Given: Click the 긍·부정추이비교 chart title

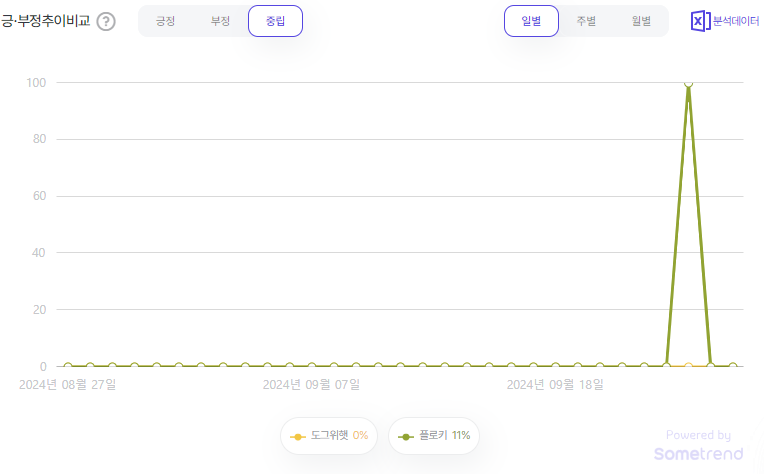Looking at the screenshot, I should [x=46, y=21].
